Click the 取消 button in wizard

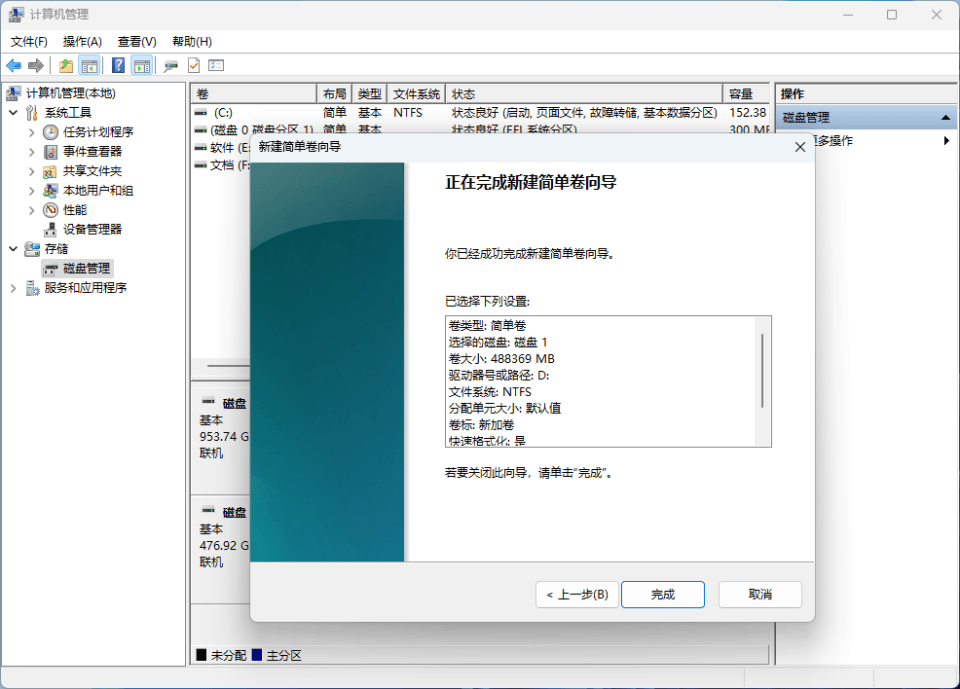pos(760,595)
